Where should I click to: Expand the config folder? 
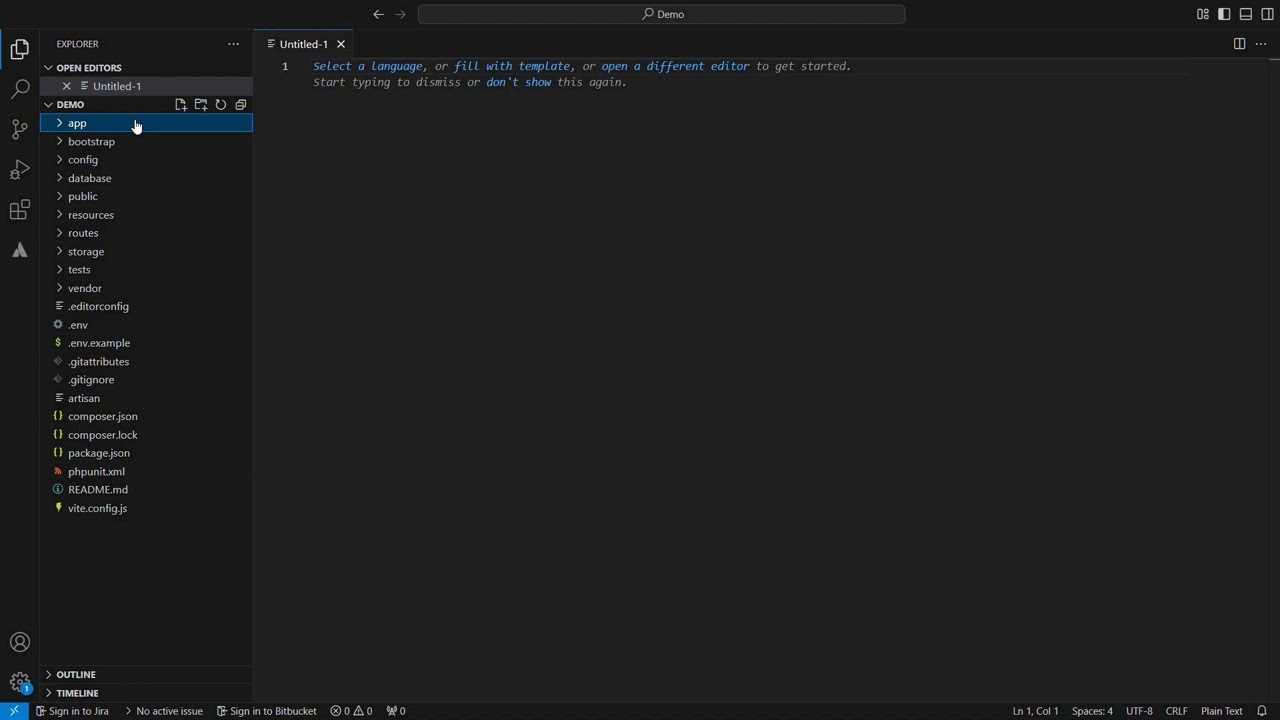pos(146,160)
